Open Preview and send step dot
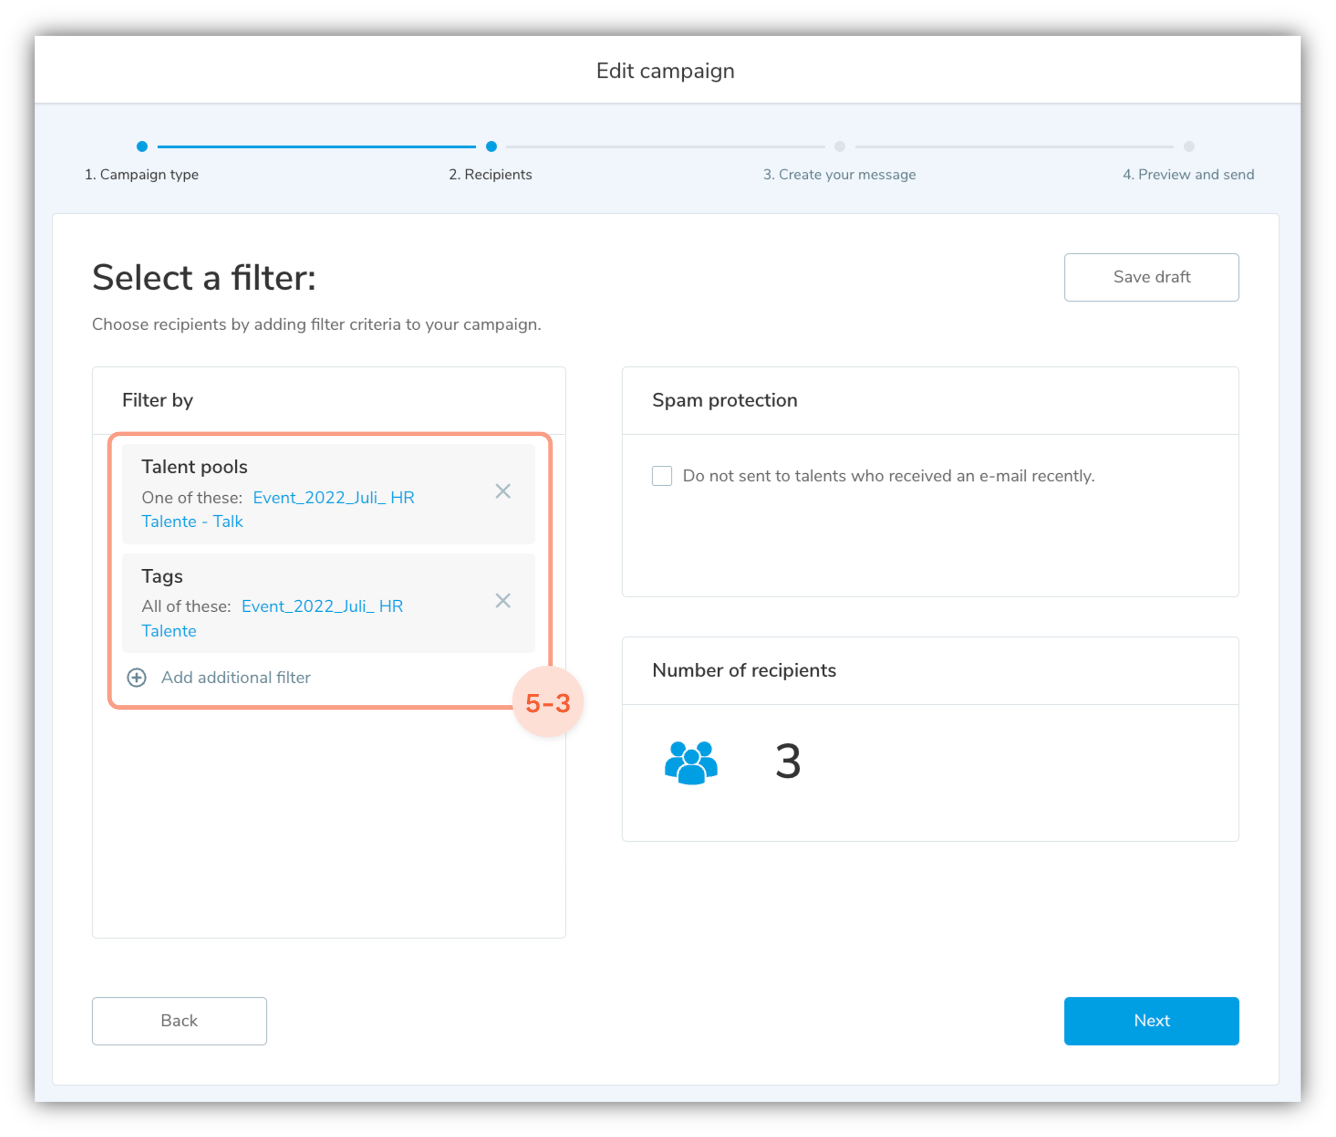The image size is (1336, 1137). tap(1189, 147)
